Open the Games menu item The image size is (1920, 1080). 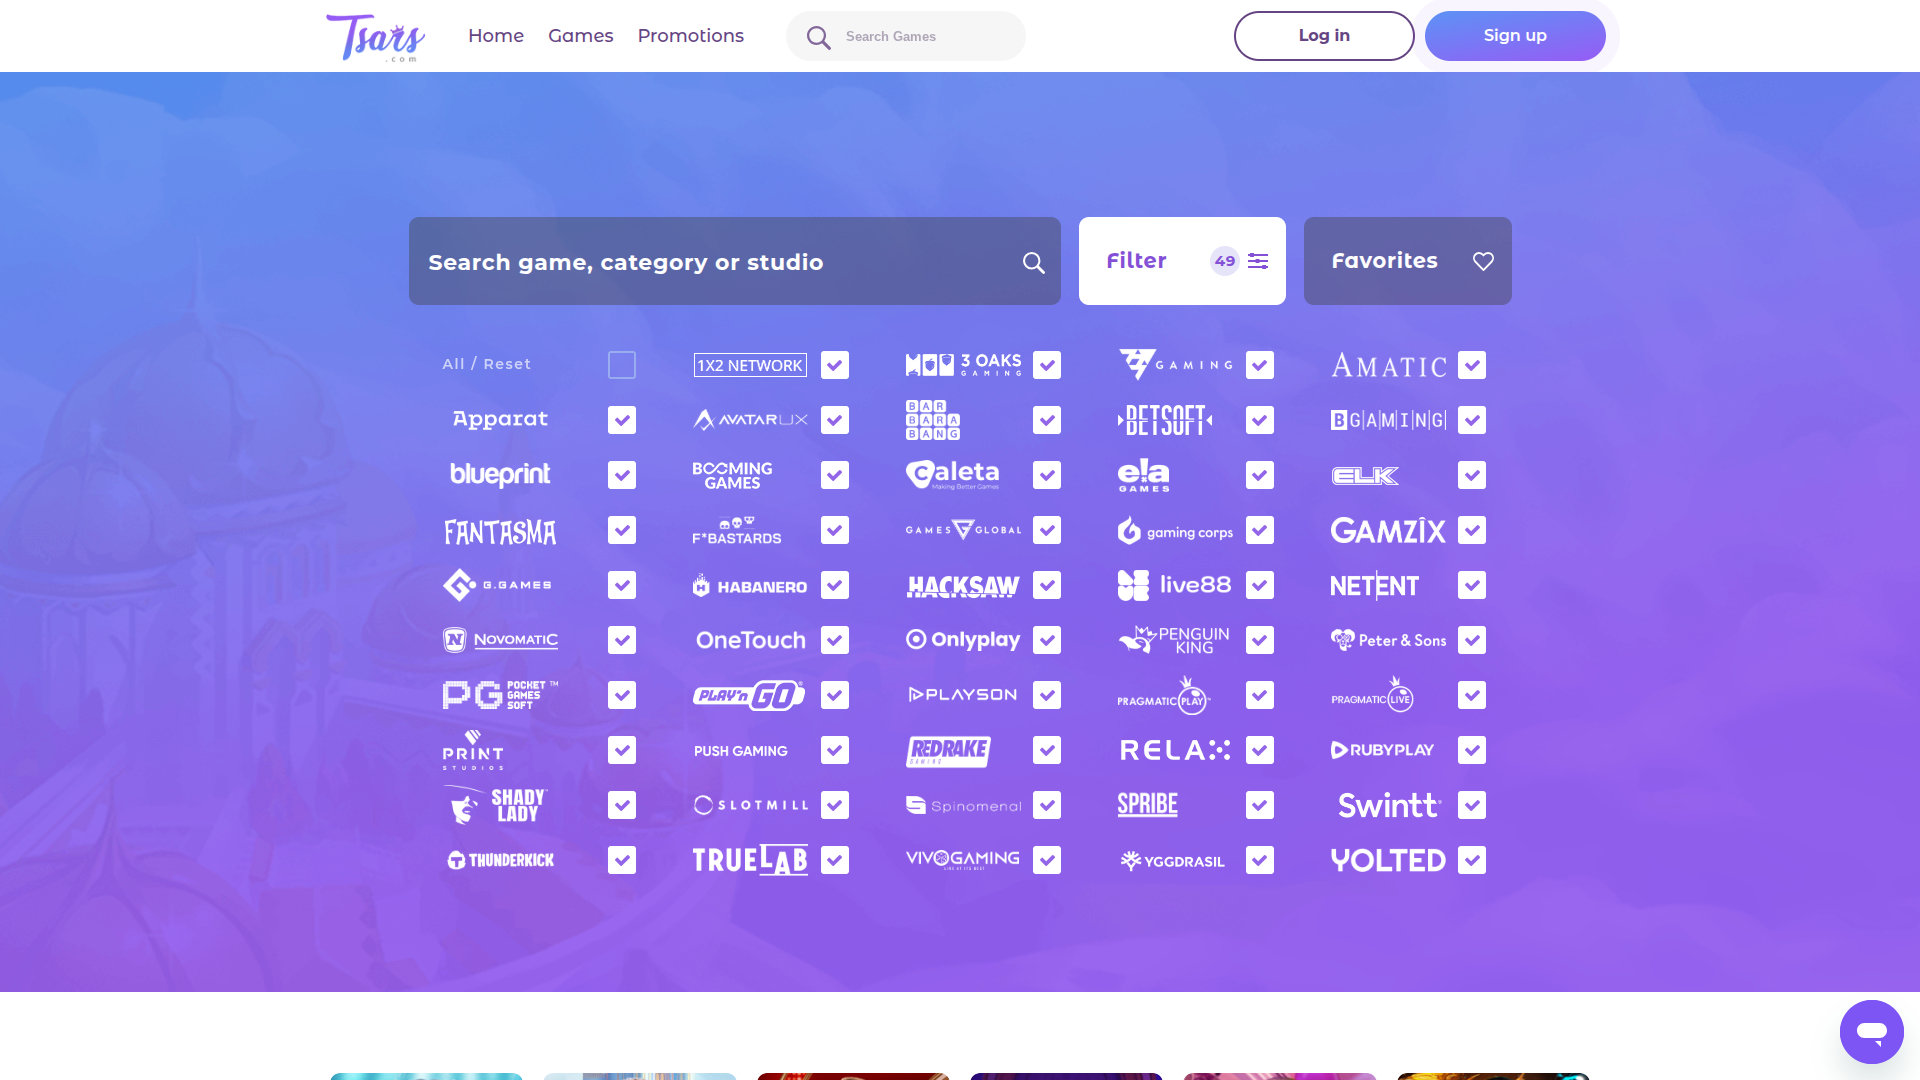coord(580,36)
